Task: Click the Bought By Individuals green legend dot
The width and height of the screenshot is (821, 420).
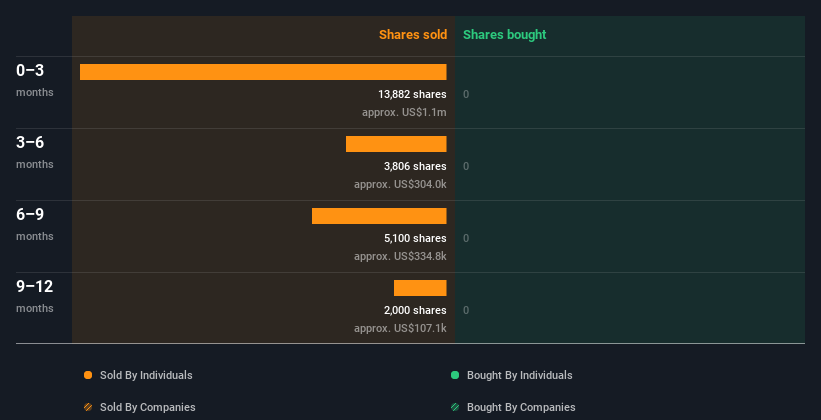Action: (455, 375)
